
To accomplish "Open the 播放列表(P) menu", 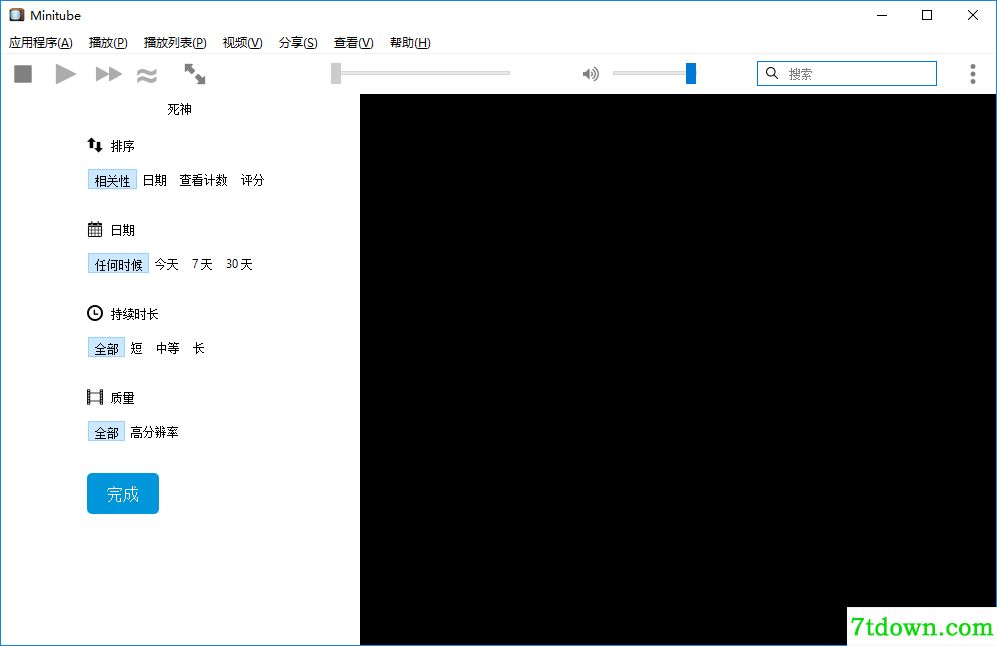I will [175, 43].
